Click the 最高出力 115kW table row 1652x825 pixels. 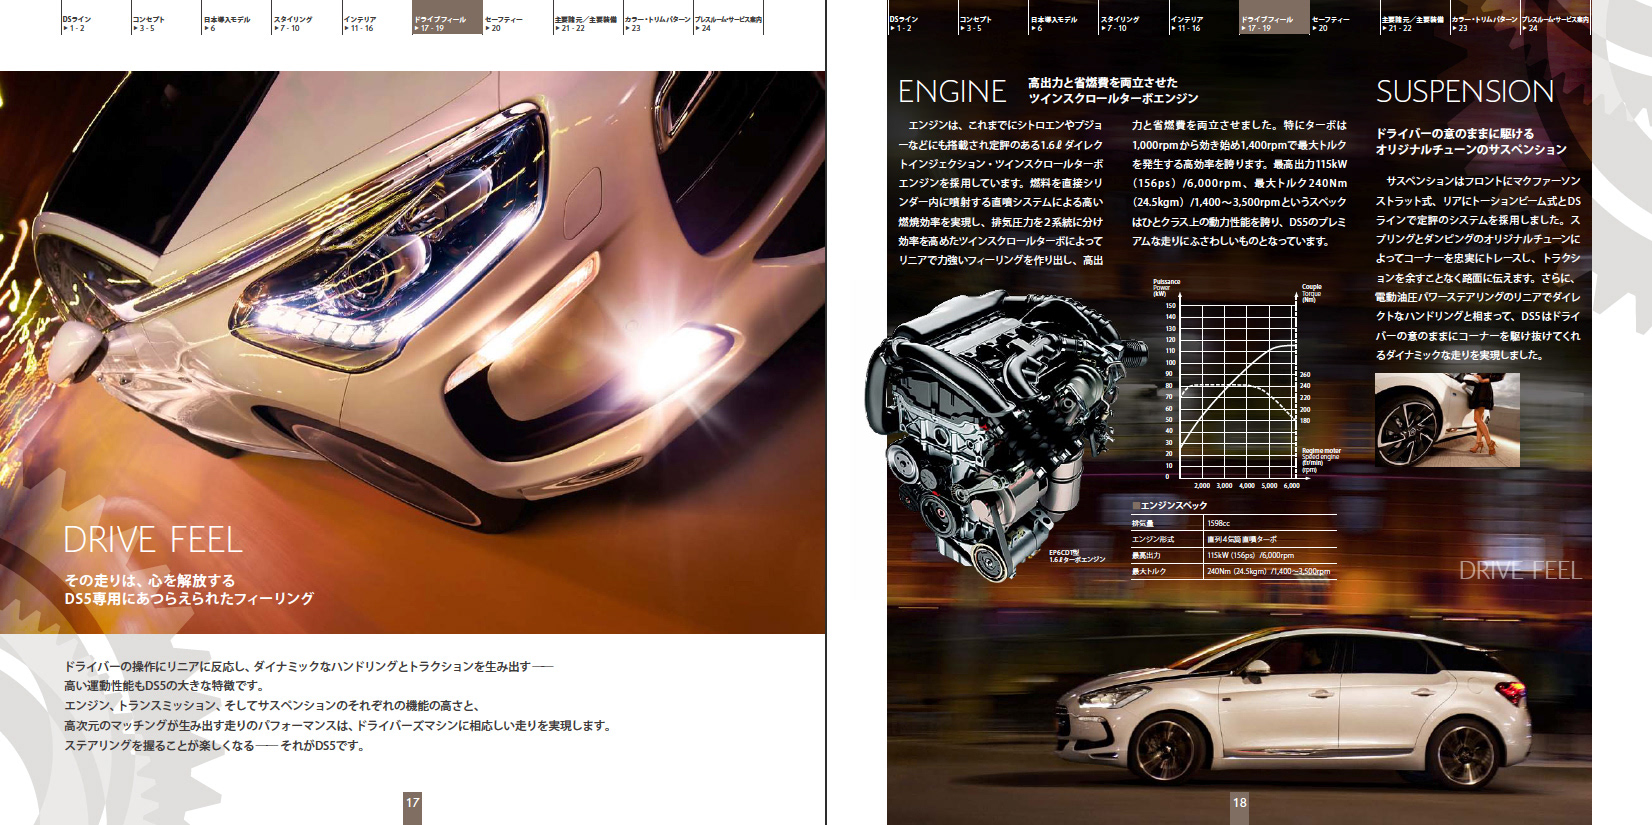1234,555
